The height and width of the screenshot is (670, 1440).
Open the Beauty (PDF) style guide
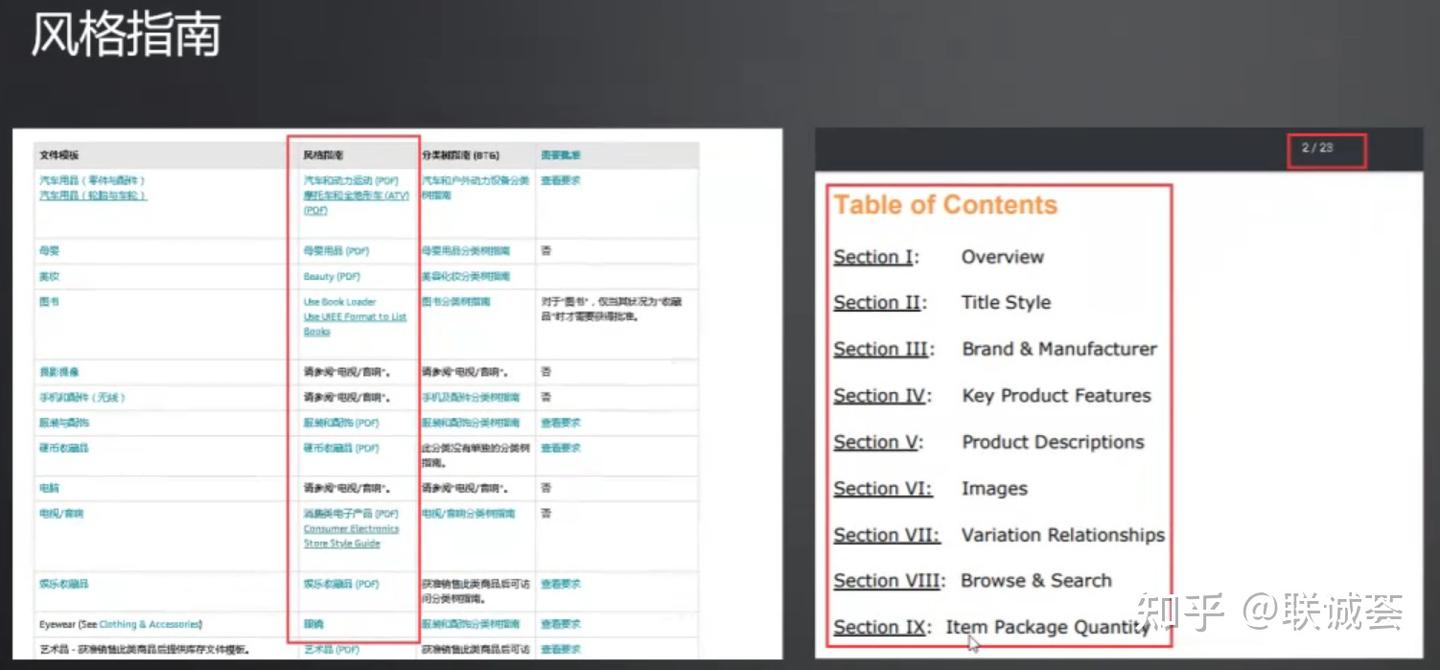coord(332,276)
